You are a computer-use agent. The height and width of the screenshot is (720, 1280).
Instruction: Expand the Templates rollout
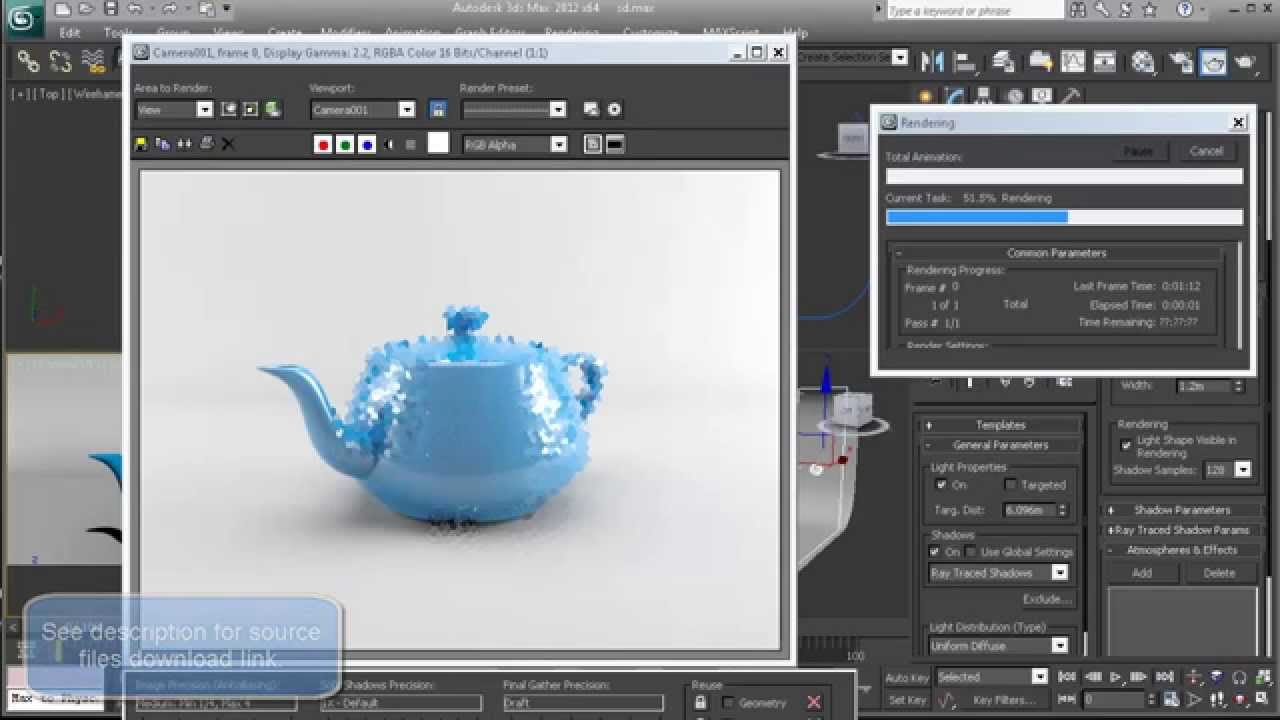pos(1000,425)
